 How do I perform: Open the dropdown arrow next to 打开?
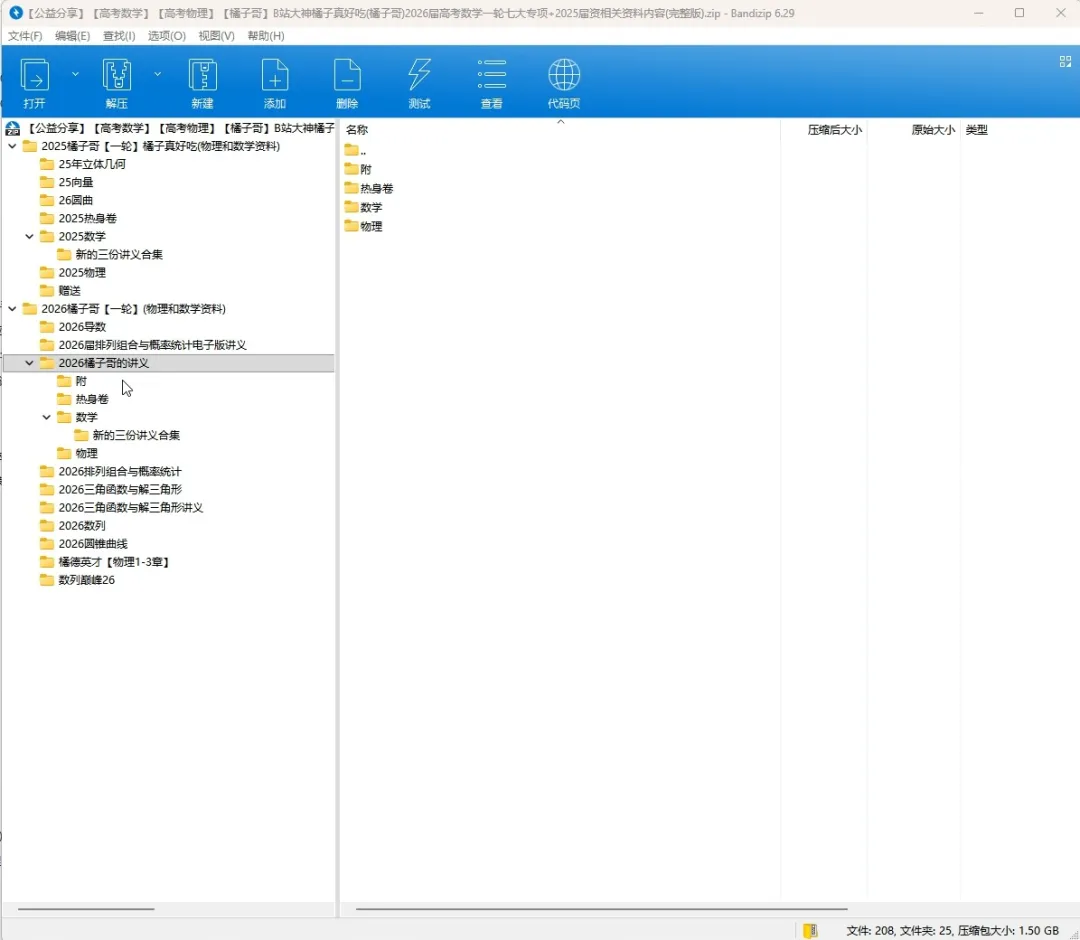pos(75,74)
